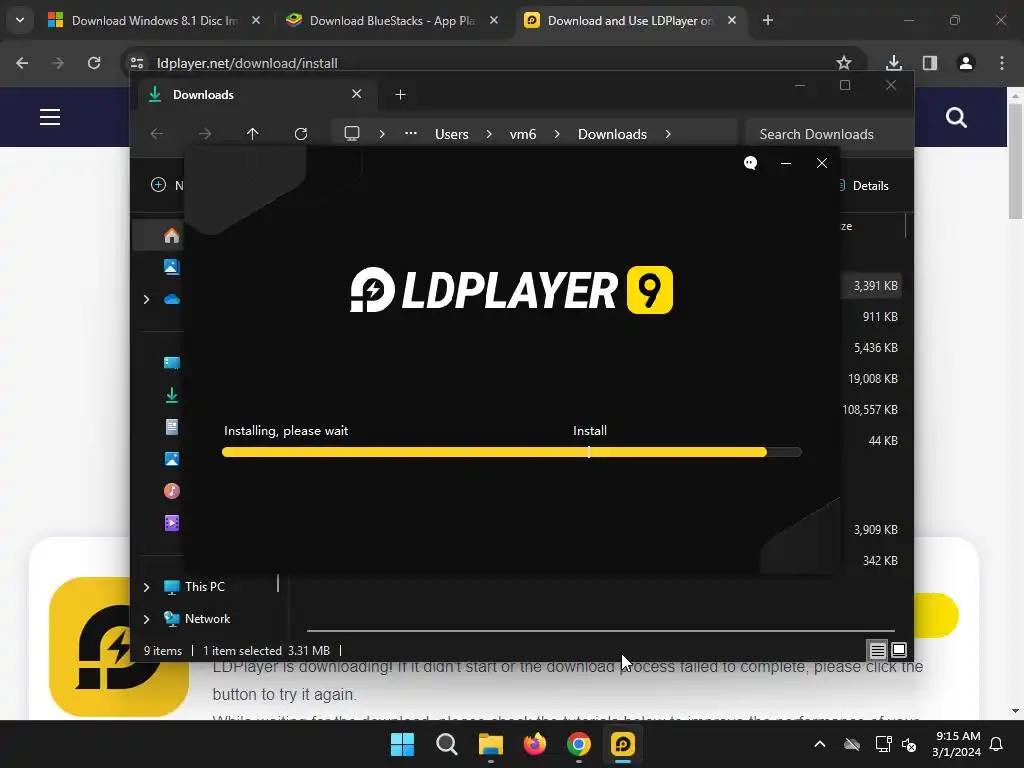This screenshot has width=1024, height=768.
Task: Go back in File Explorer
Action: click(157, 134)
